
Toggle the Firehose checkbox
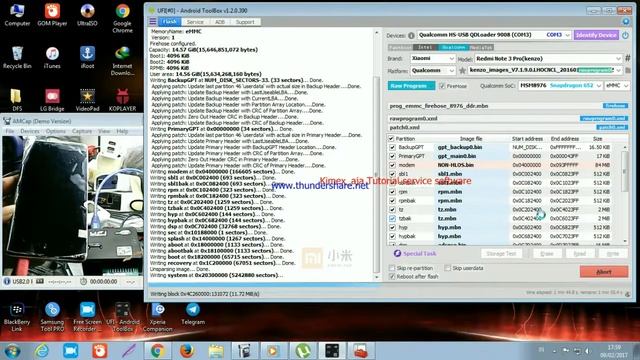(x=442, y=86)
